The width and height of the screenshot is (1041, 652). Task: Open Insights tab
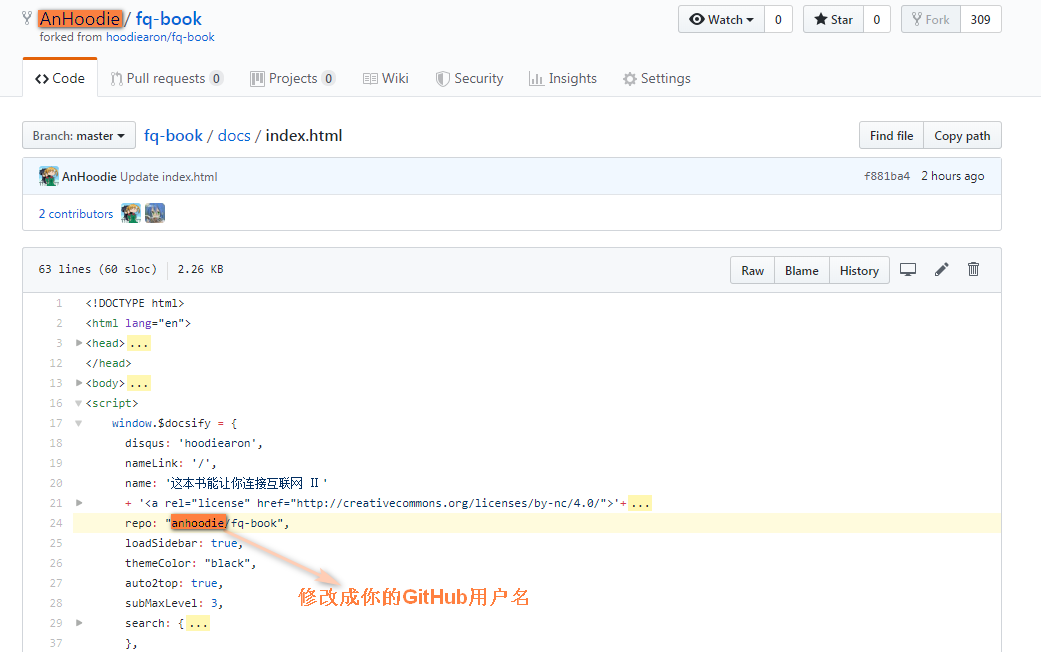[x=563, y=78]
